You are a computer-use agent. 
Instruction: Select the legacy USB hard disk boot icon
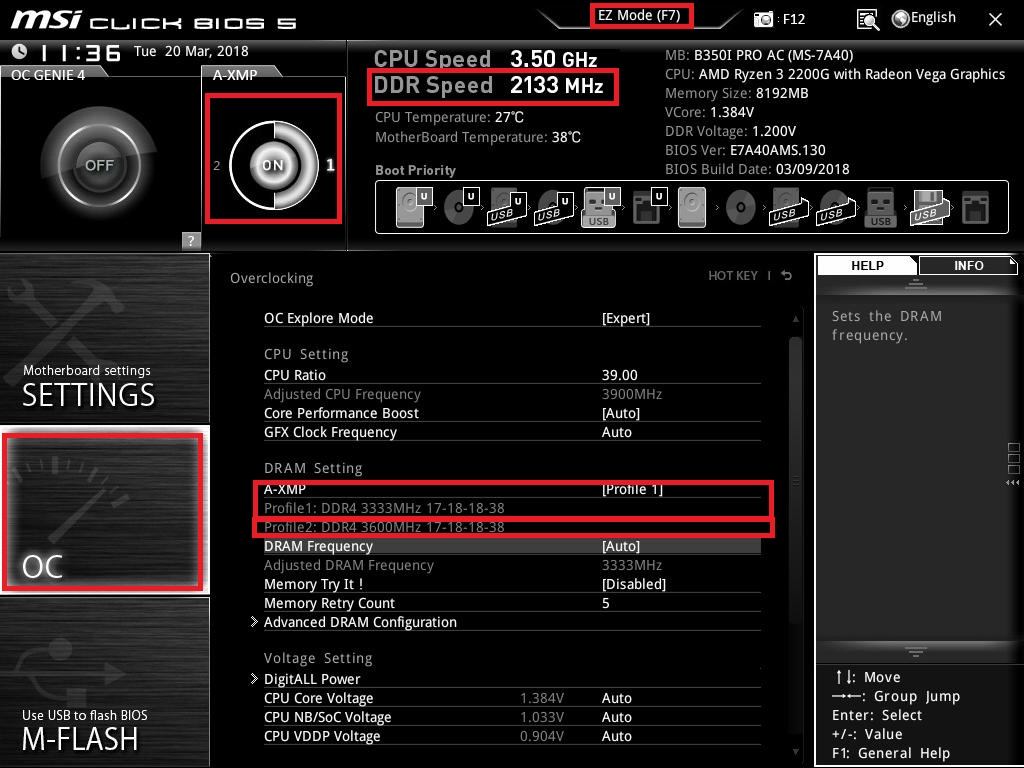pyautogui.click(x=788, y=207)
